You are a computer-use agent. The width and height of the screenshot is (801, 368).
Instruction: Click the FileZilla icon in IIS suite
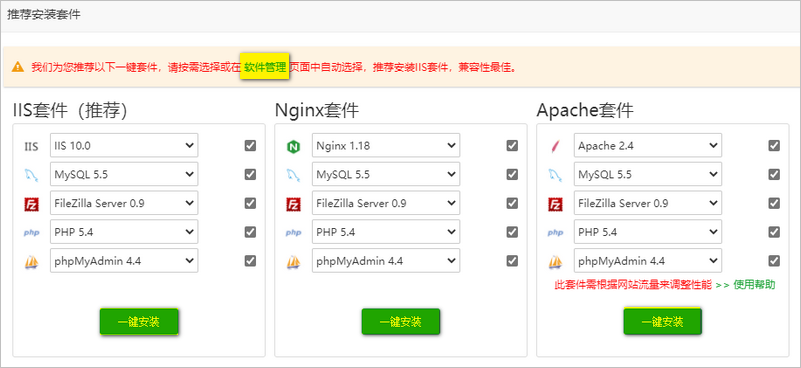(32, 204)
